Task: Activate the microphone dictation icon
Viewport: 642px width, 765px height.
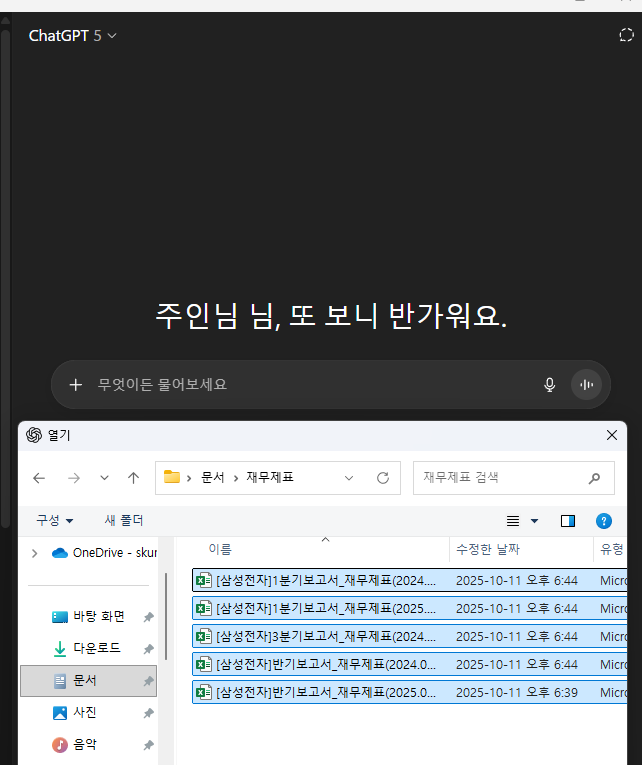Action: point(549,385)
